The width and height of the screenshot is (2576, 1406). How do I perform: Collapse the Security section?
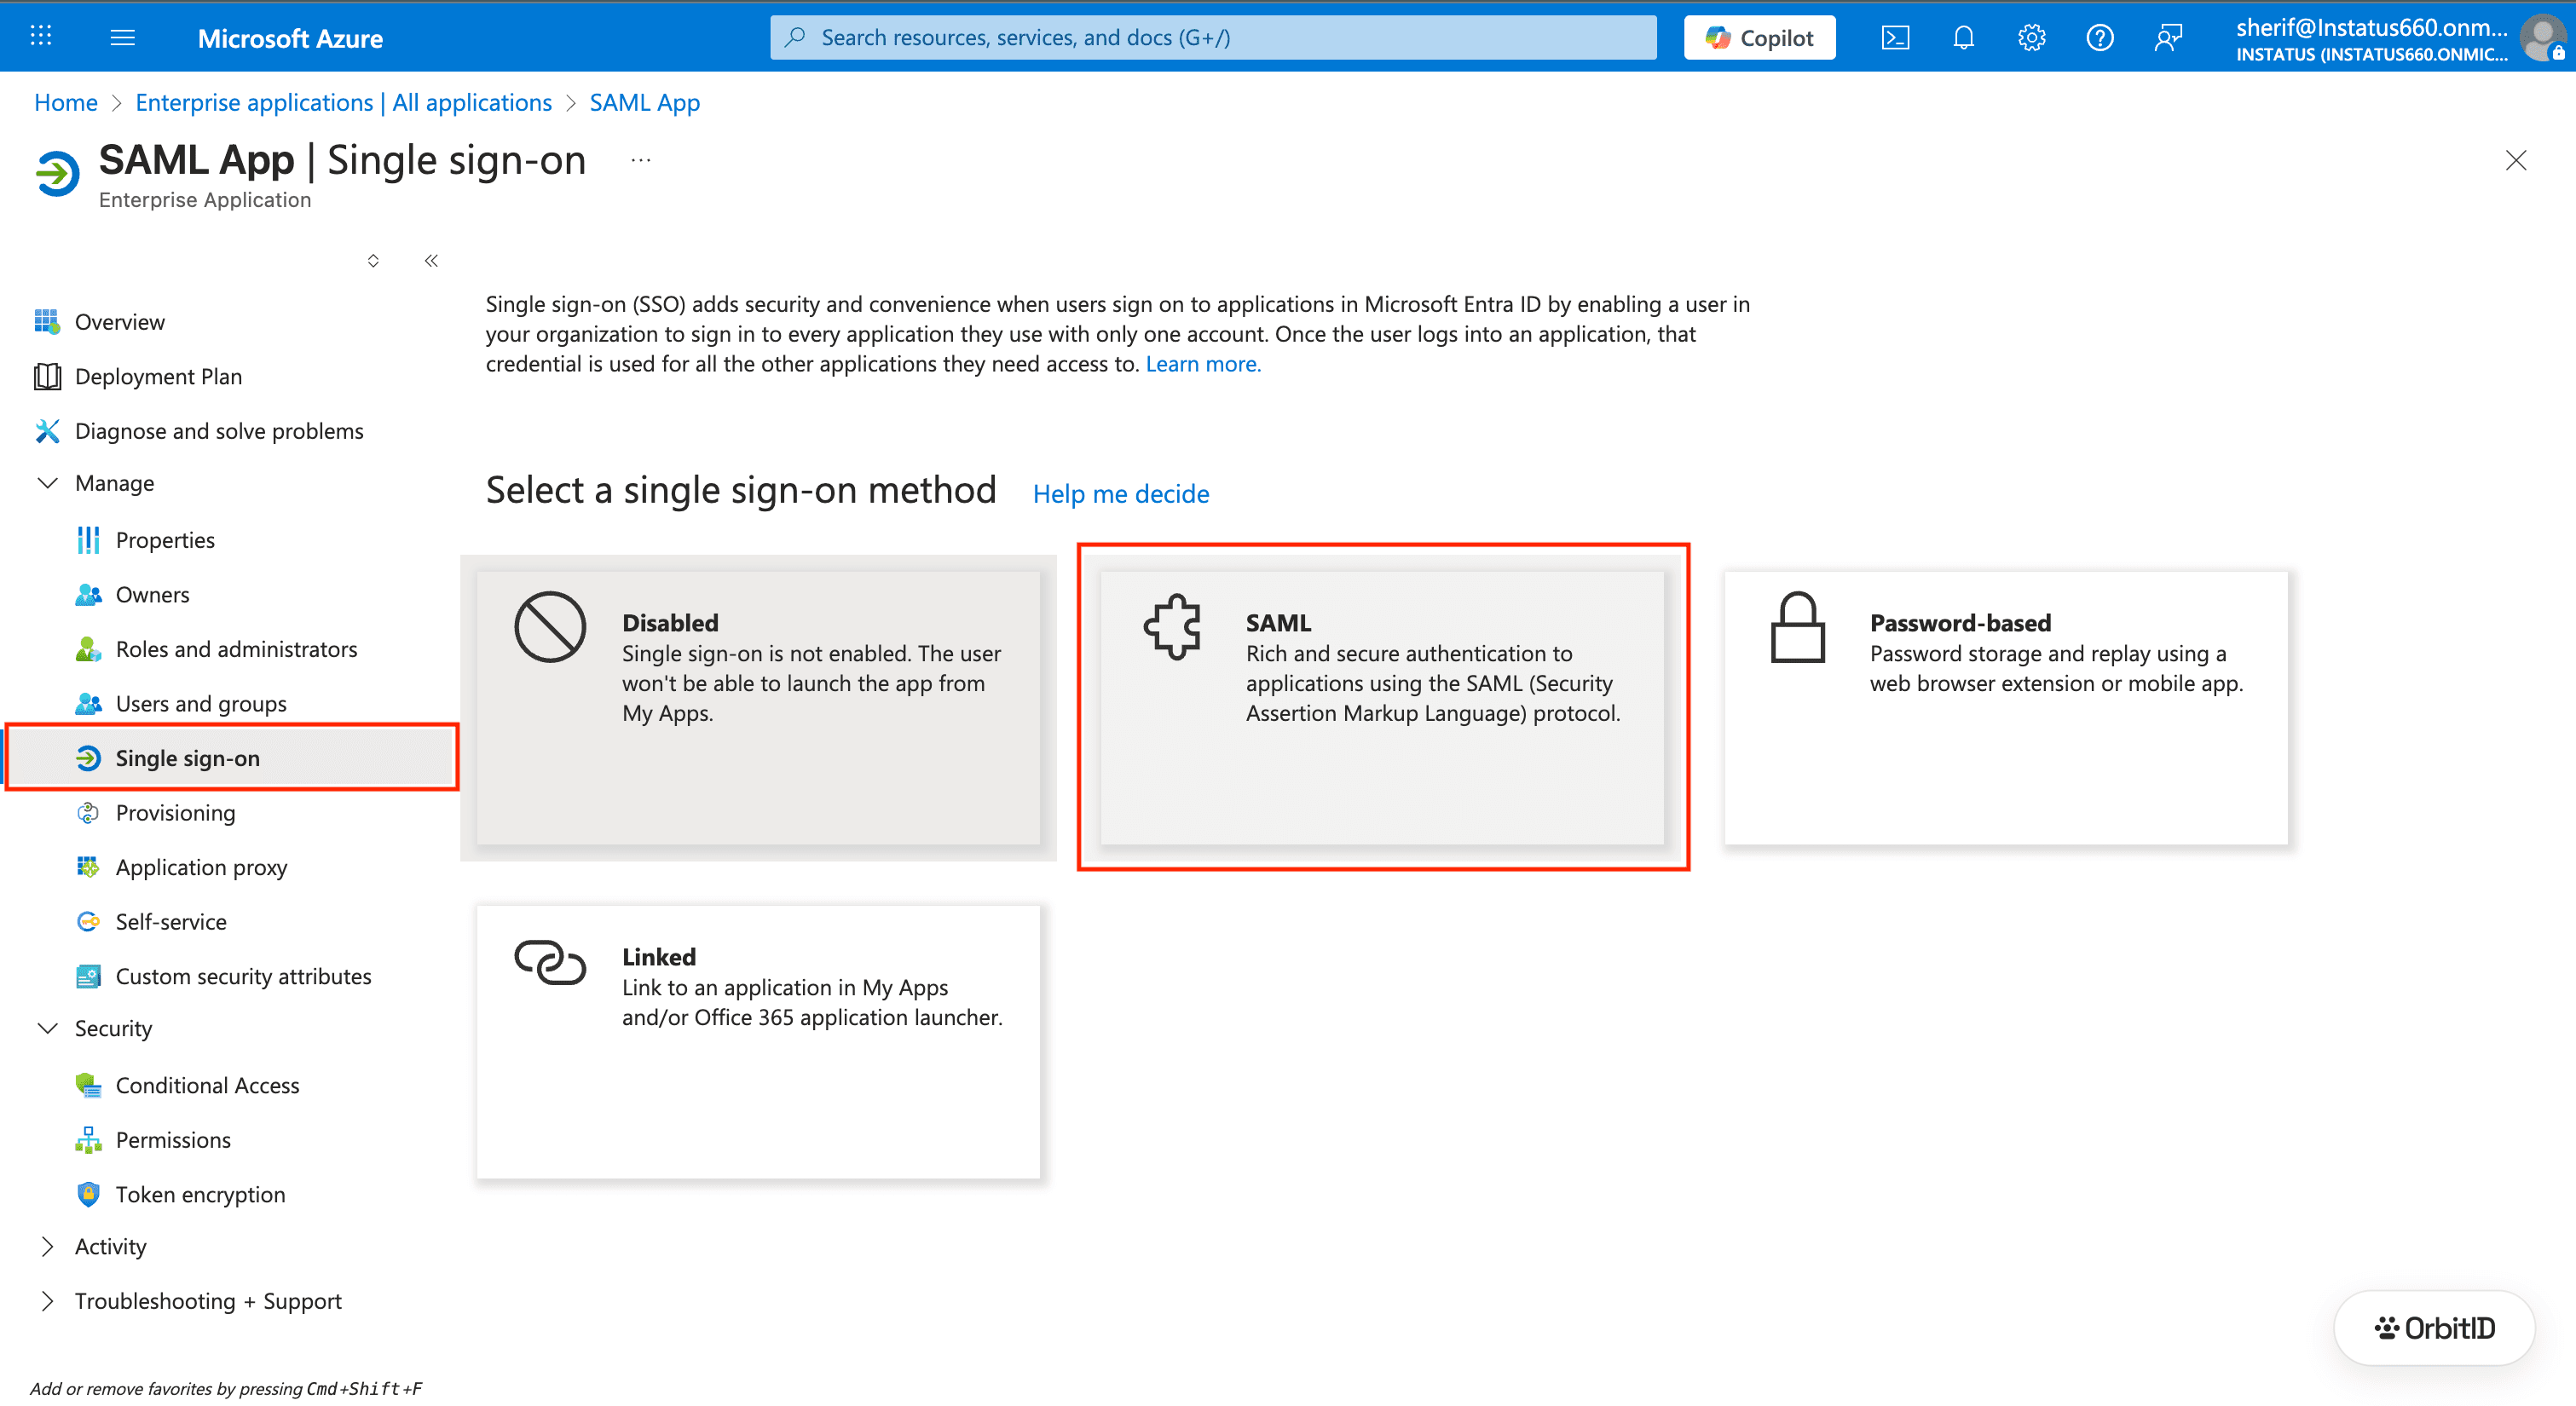coord(47,1028)
